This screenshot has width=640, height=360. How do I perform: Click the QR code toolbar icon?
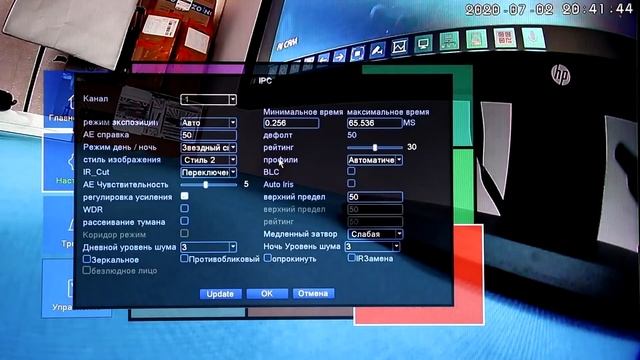pos(505,38)
